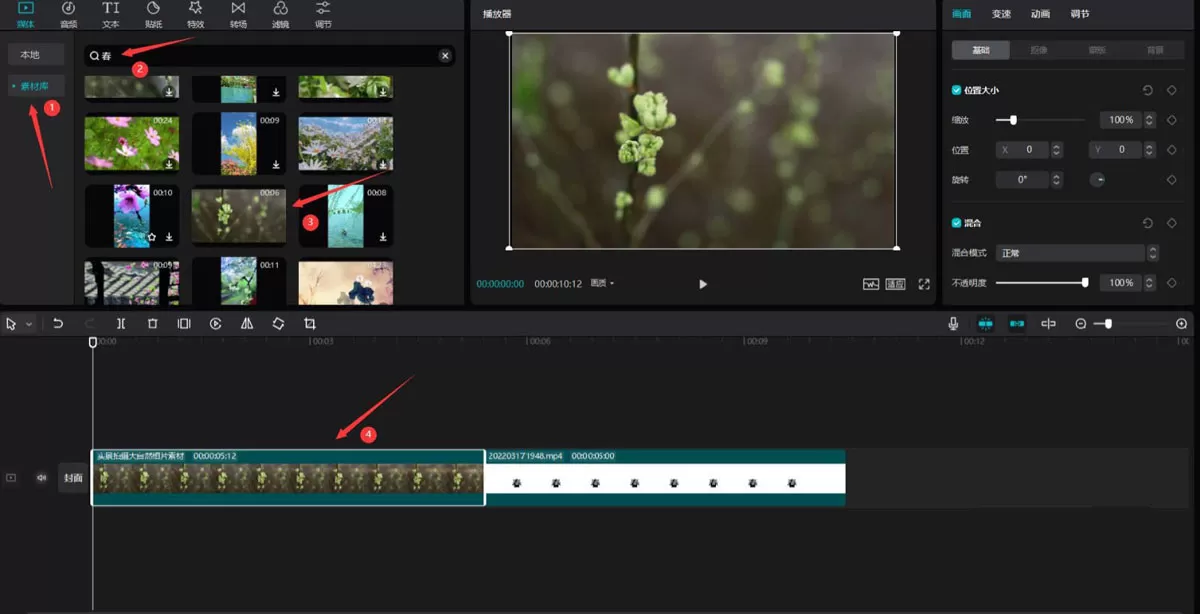Click the crop tool icon in timeline toolbar
This screenshot has height=614, width=1200.
point(310,324)
